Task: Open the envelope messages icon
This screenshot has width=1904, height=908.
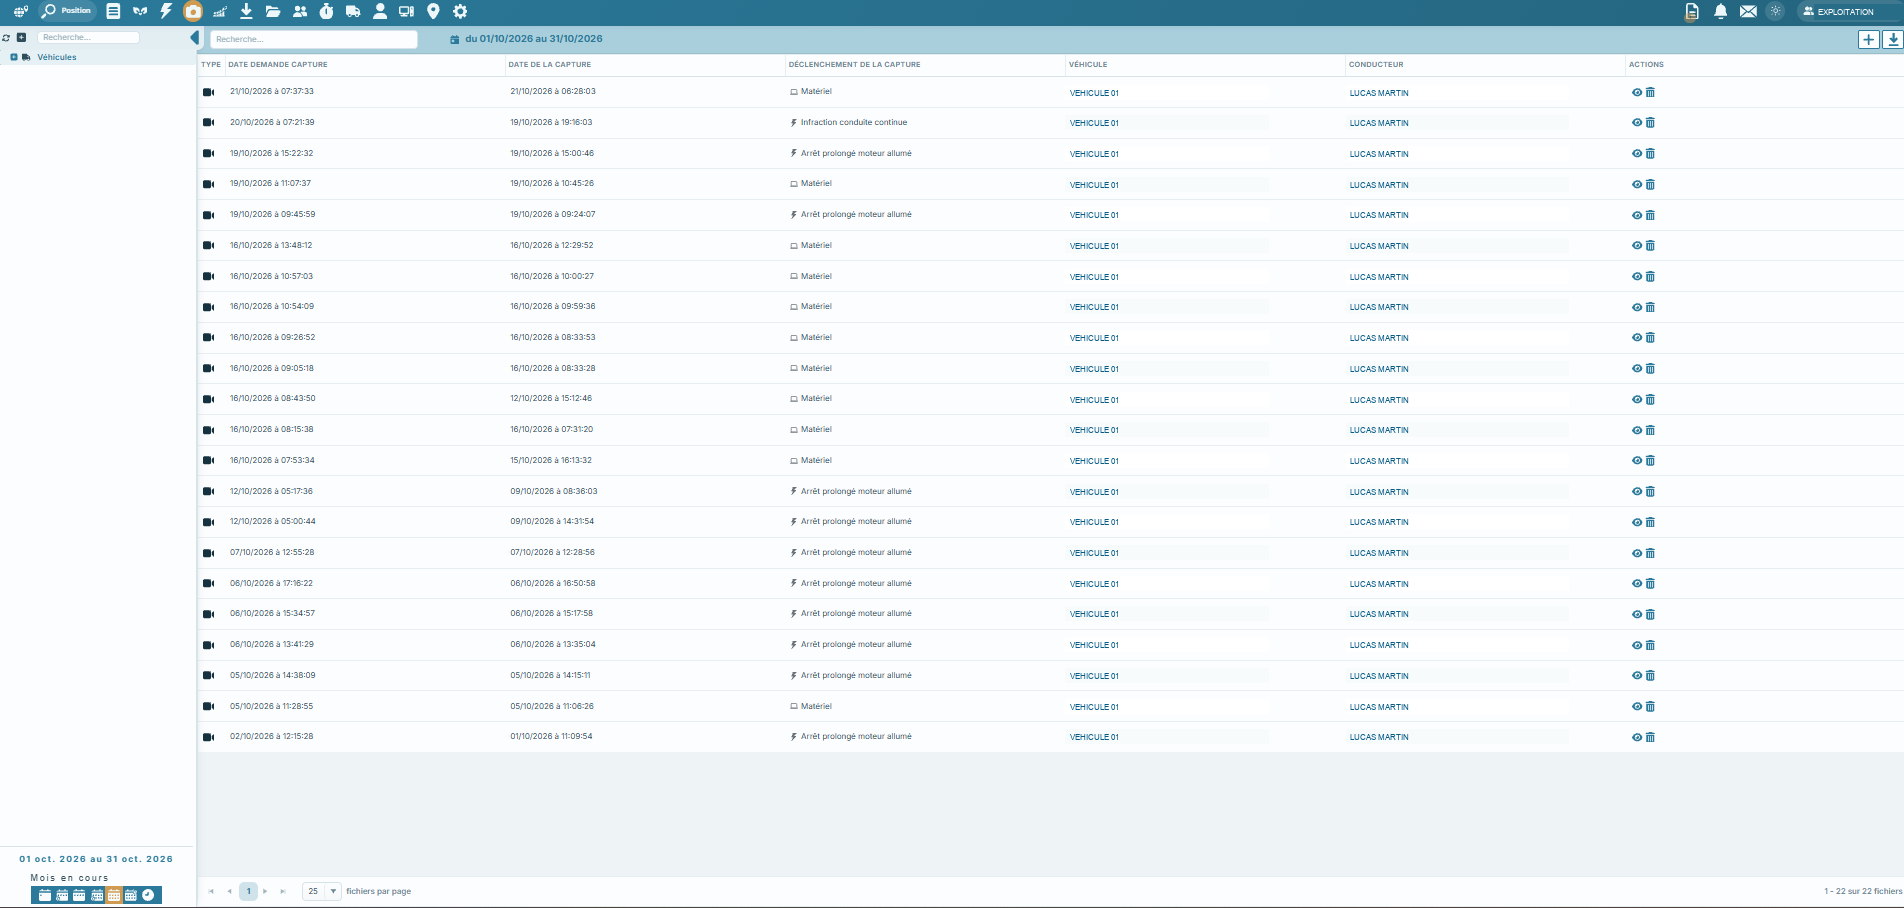Action: tap(1748, 12)
